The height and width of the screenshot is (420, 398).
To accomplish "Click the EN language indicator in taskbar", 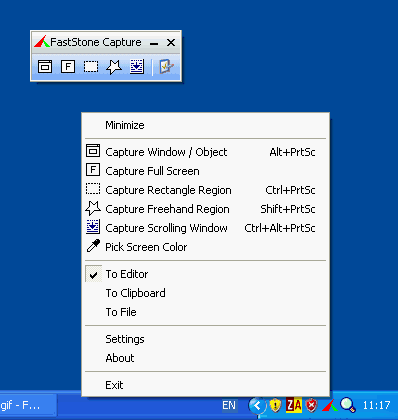I will pyautogui.click(x=229, y=406).
